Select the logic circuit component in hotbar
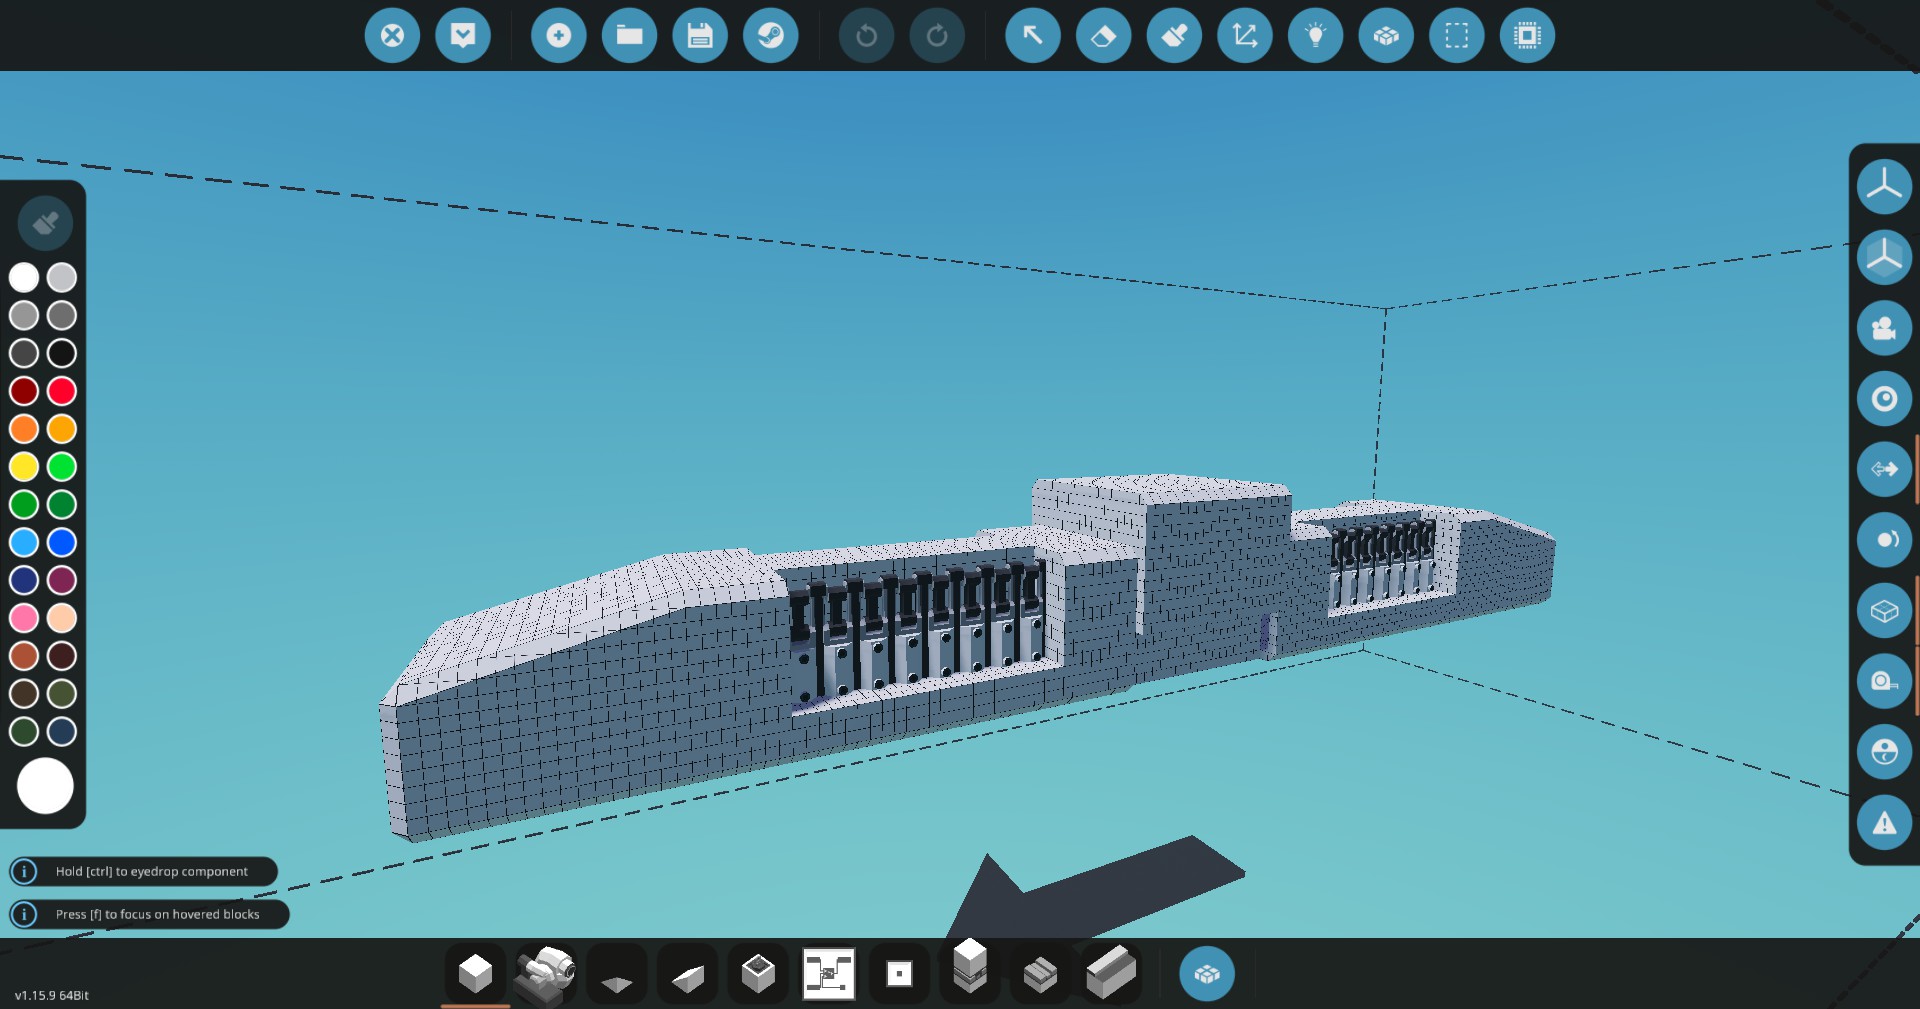The width and height of the screenshot is (1920, 1009). (x=829, y=973)
